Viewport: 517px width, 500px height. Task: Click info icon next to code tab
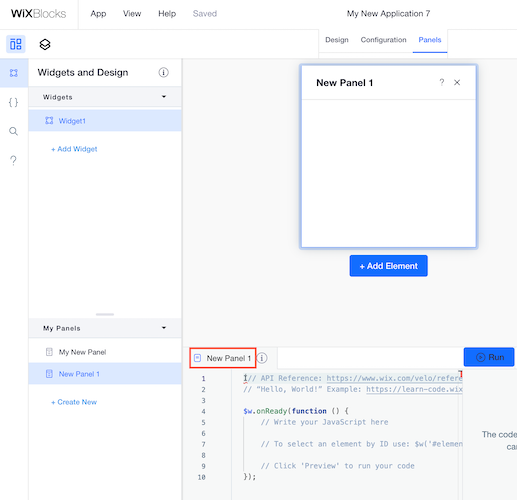coord(262,358)
